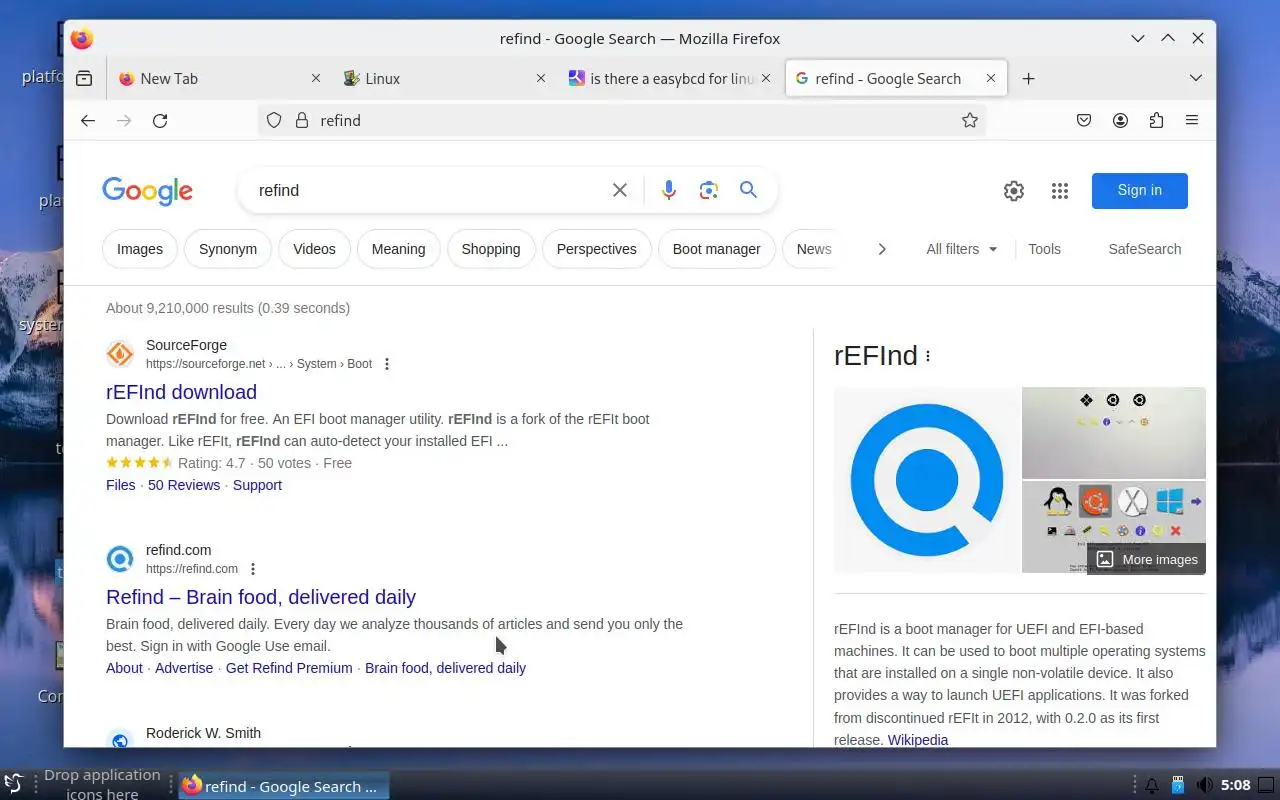Select the Synonym filter chip

pos(228,249)
